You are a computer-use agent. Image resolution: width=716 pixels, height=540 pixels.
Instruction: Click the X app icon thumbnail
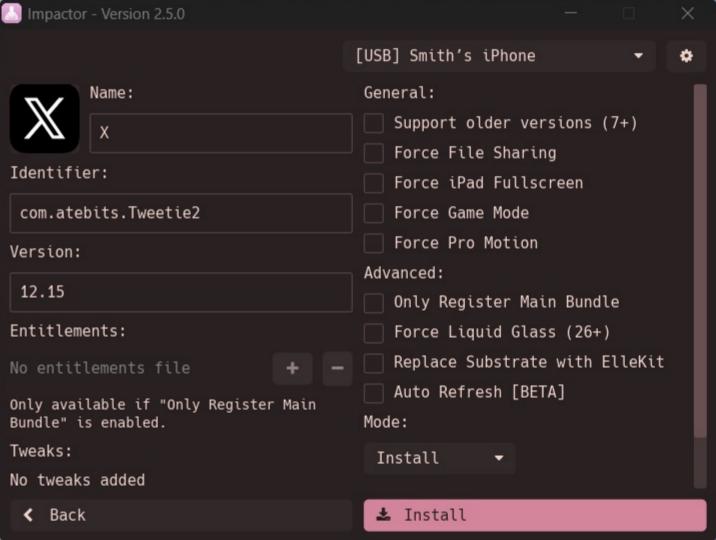coord(44,118)
